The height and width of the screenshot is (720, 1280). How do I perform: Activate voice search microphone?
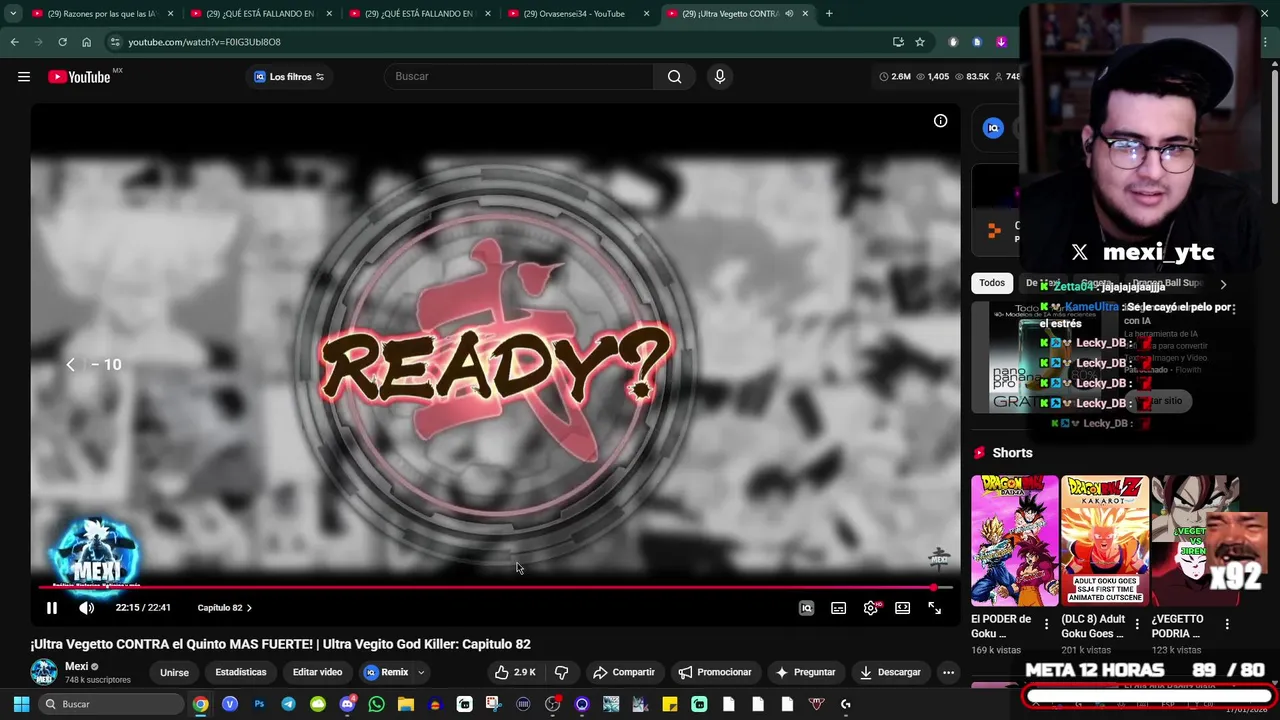click(x=719, y=77)
